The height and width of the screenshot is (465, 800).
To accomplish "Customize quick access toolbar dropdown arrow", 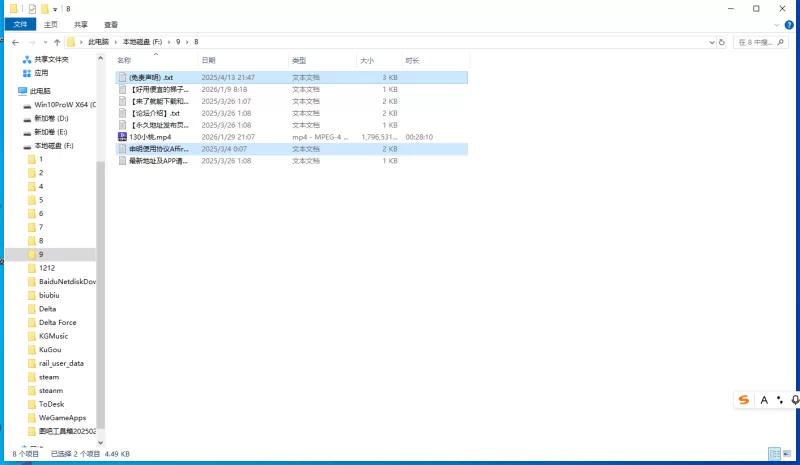I will click(57, 9).
